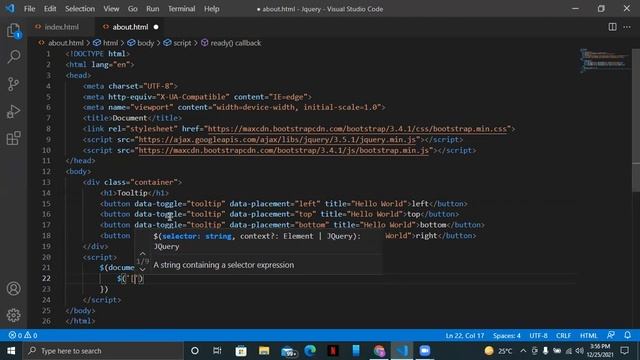Open the bootstrap.min.js URL link

point(284,150)
